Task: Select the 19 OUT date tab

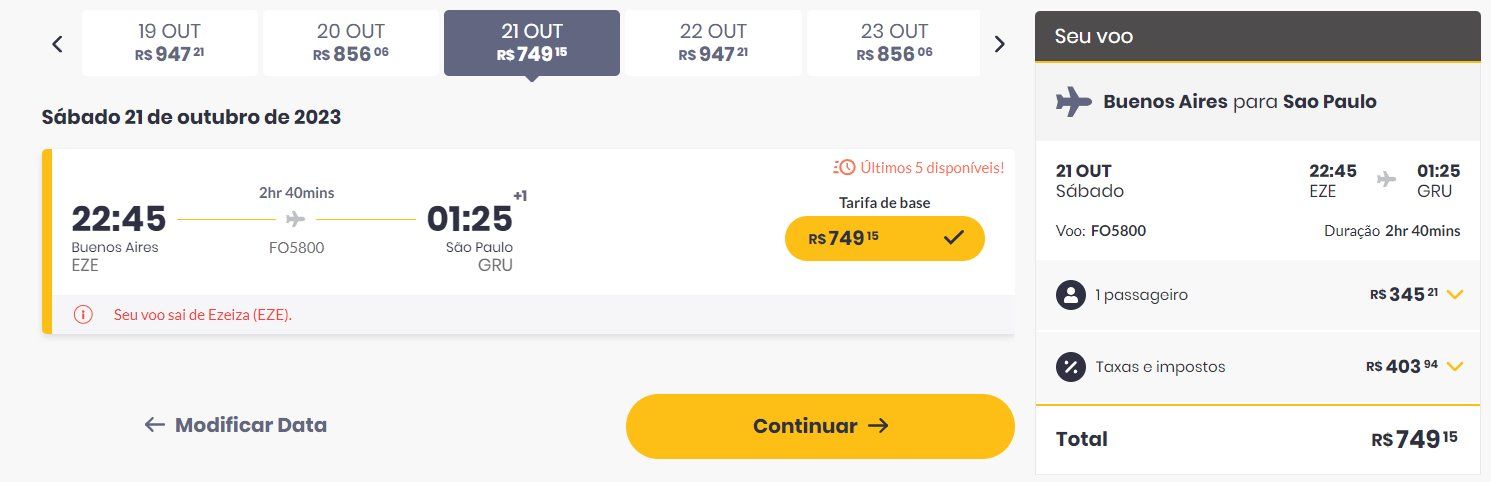Action: coord(170,43)
